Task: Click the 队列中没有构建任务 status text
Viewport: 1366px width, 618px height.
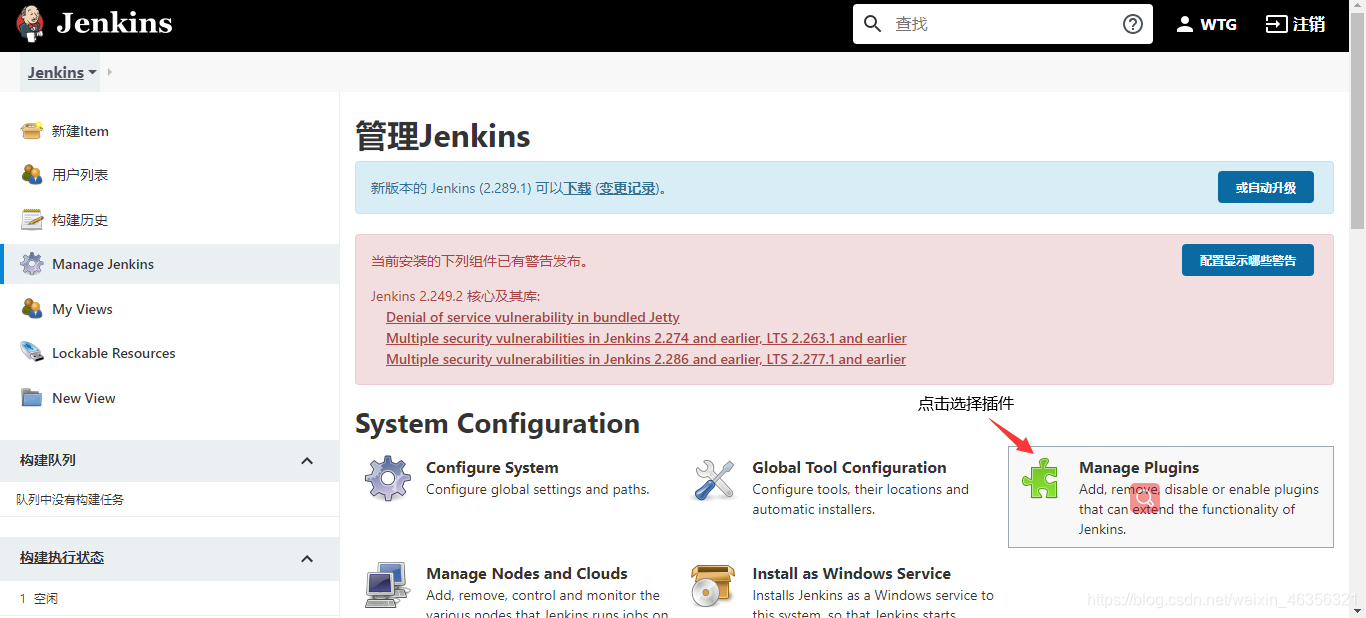Action: [x=70, y=499]
